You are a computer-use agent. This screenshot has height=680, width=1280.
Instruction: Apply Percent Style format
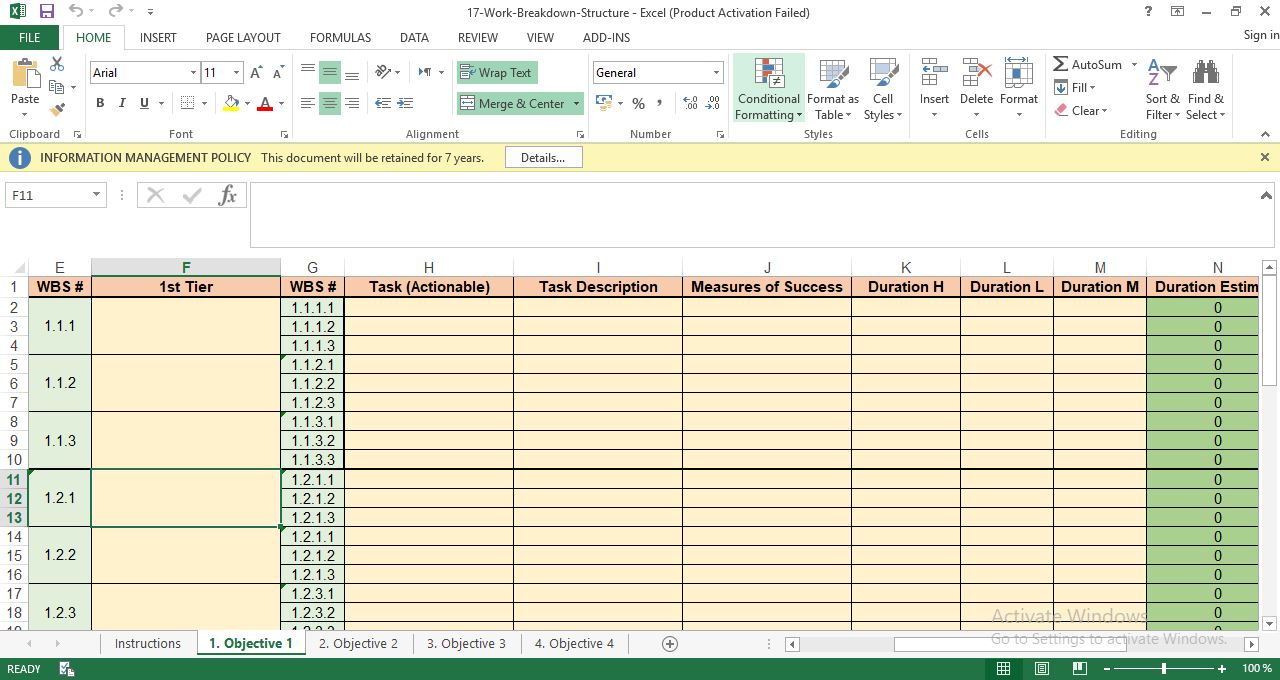coord(638,103)
